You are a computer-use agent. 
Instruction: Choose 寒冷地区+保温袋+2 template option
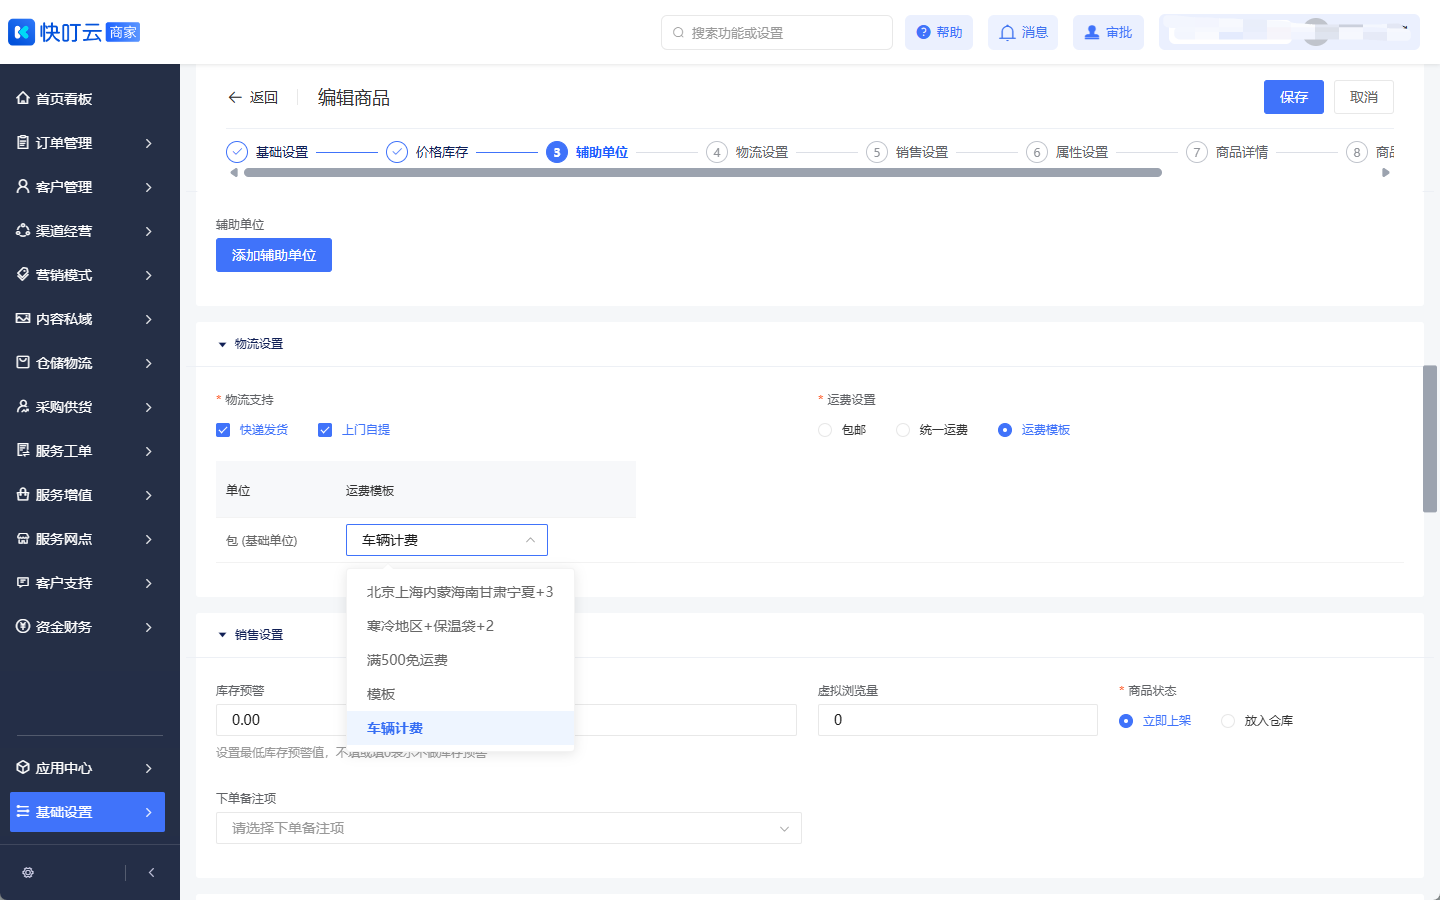coord(460,626)
